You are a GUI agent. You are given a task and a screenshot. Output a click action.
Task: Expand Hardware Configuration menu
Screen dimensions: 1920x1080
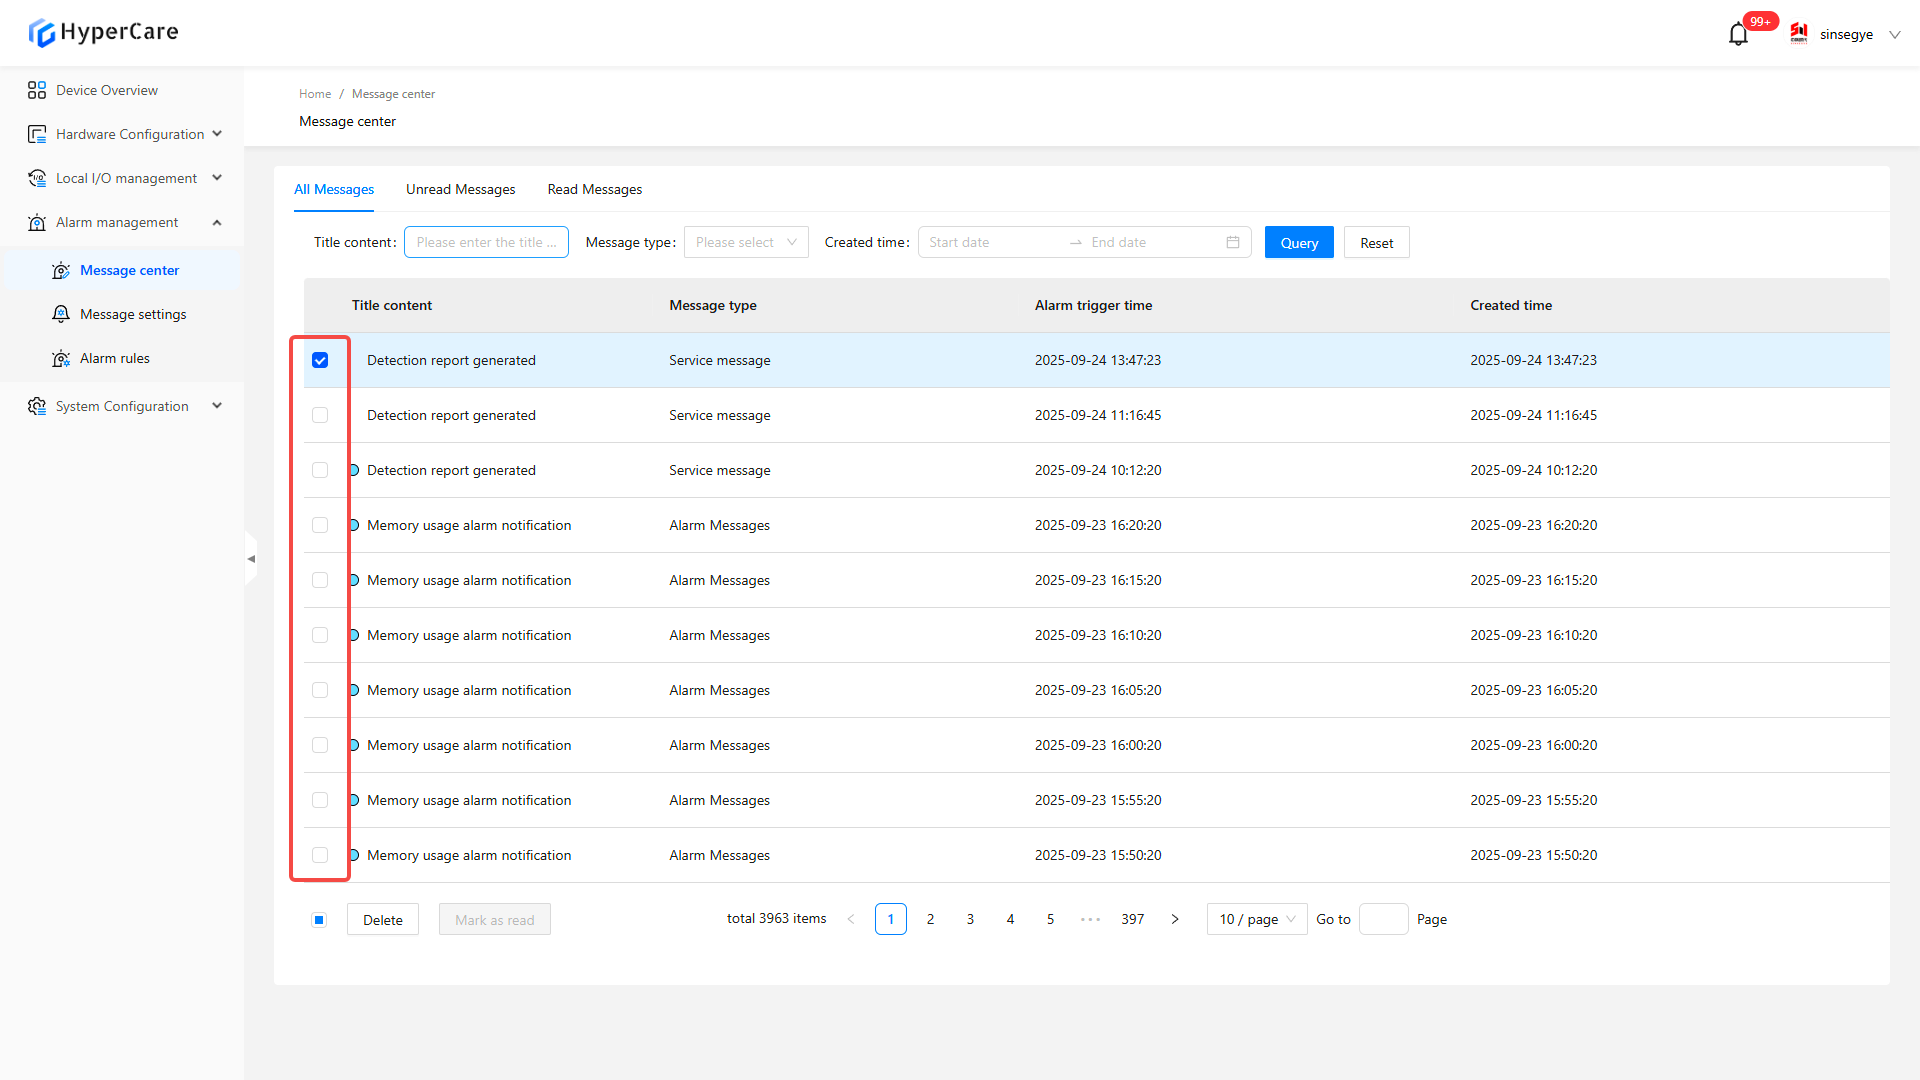[129, 134]
